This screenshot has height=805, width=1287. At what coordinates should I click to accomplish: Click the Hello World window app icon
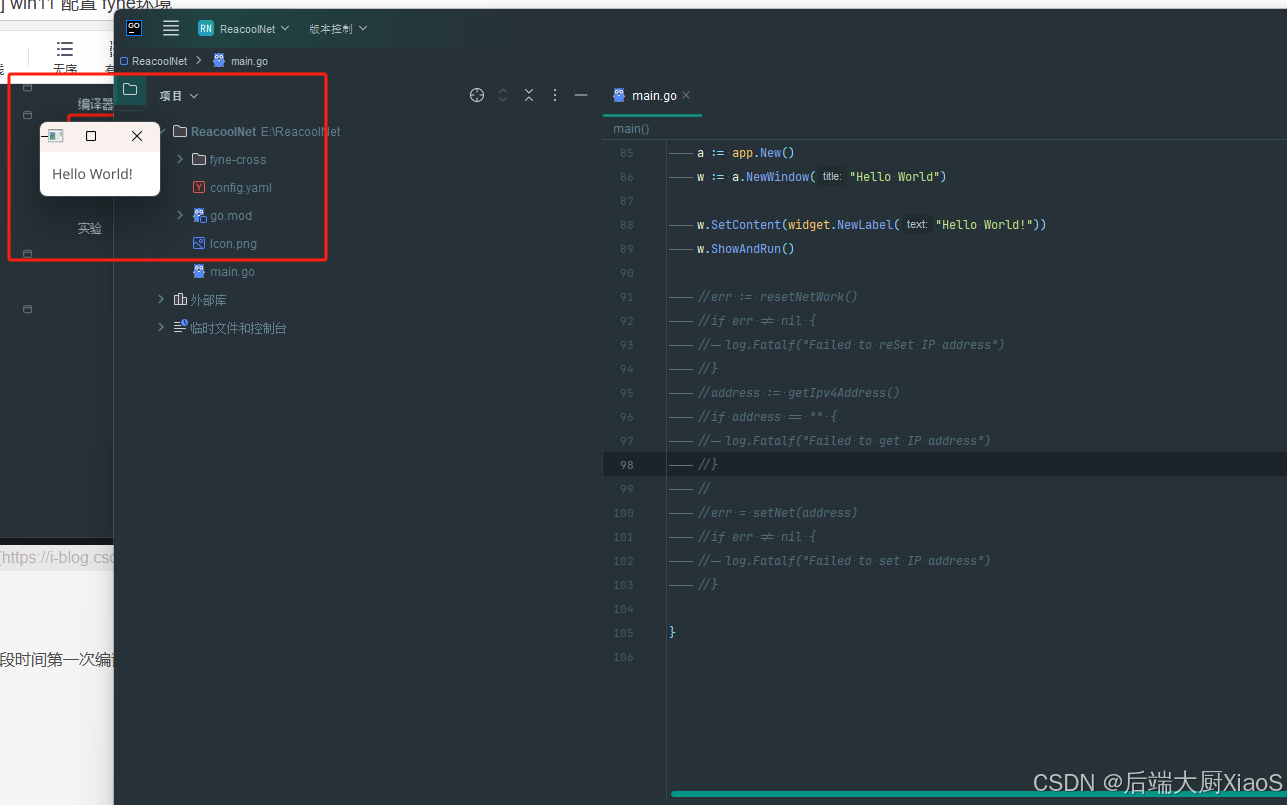(56, 136)
